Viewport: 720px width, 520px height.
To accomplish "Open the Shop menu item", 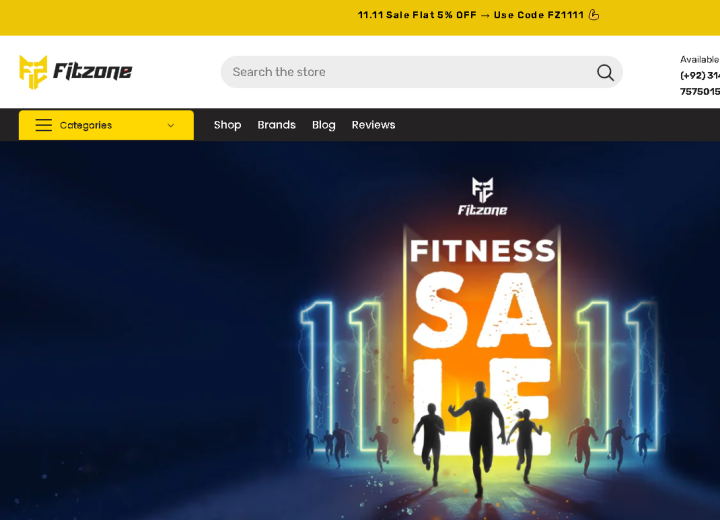I will point(227,125).
